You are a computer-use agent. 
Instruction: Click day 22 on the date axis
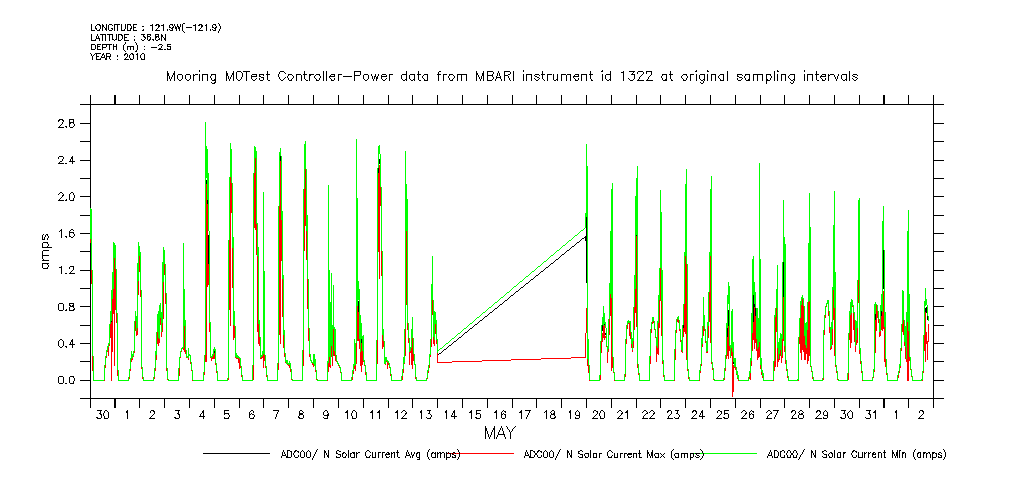648,414
